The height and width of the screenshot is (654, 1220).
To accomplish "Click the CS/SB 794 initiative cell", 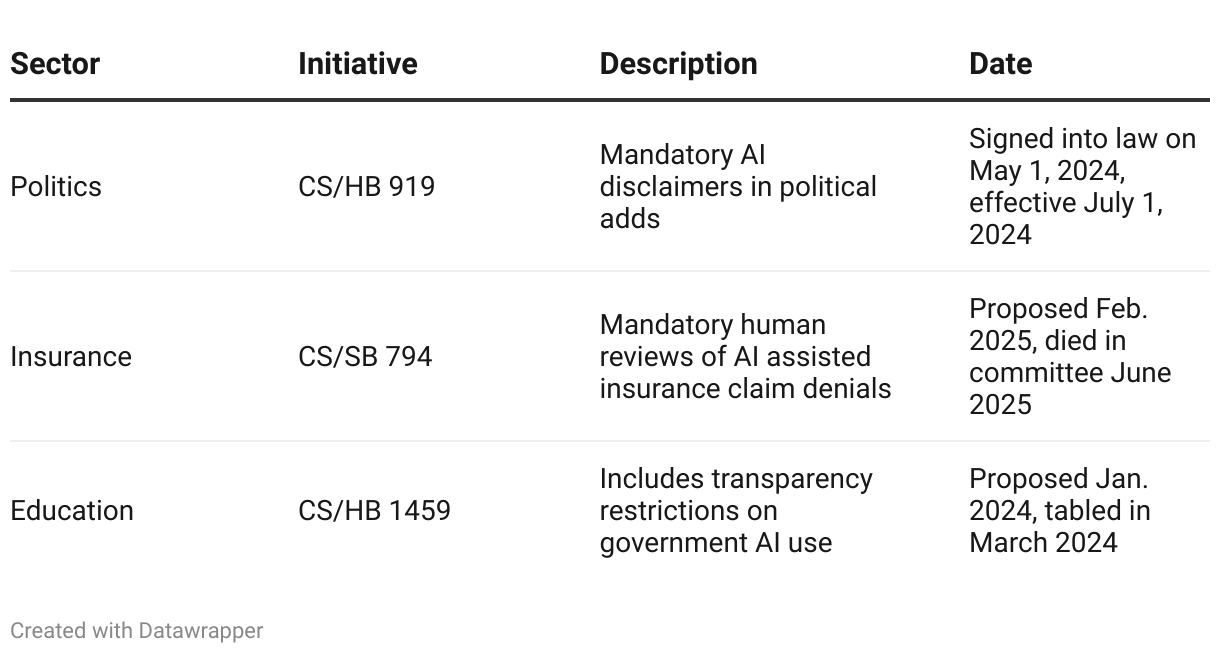I will click(x=365, y=357).
